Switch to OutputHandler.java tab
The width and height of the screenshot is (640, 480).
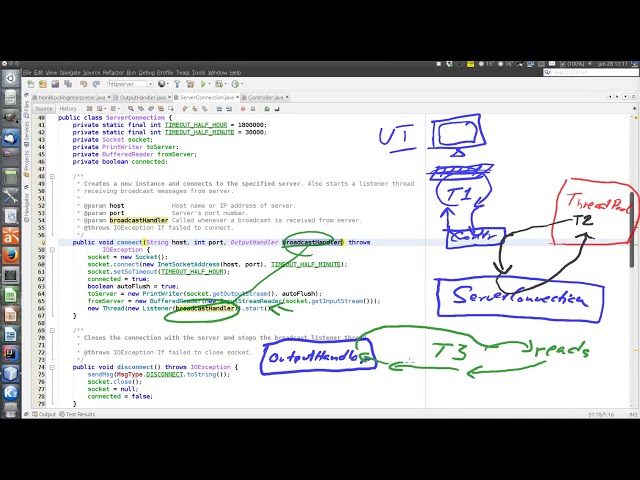click(143, 98)
